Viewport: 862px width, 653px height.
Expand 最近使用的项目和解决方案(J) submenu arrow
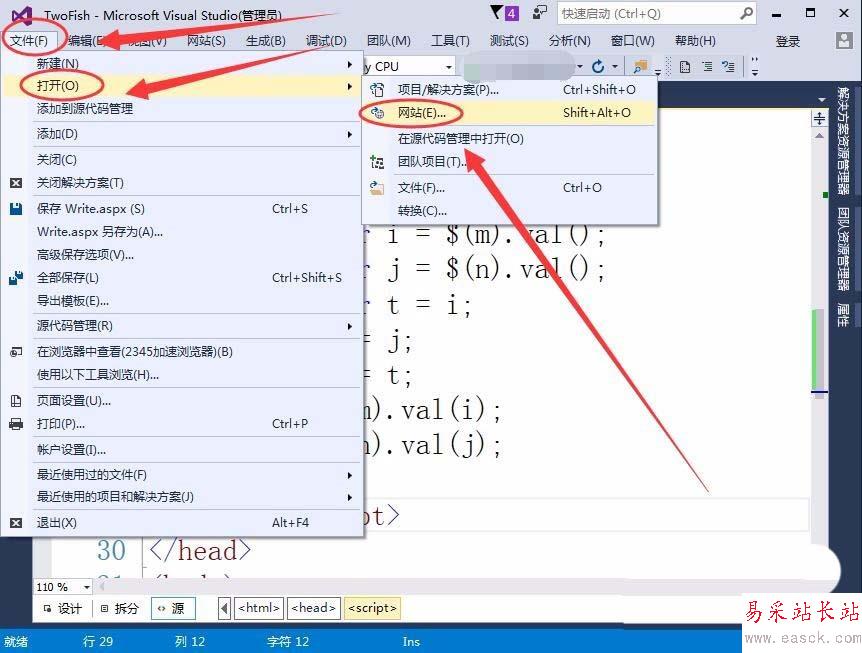coord(350,497)
